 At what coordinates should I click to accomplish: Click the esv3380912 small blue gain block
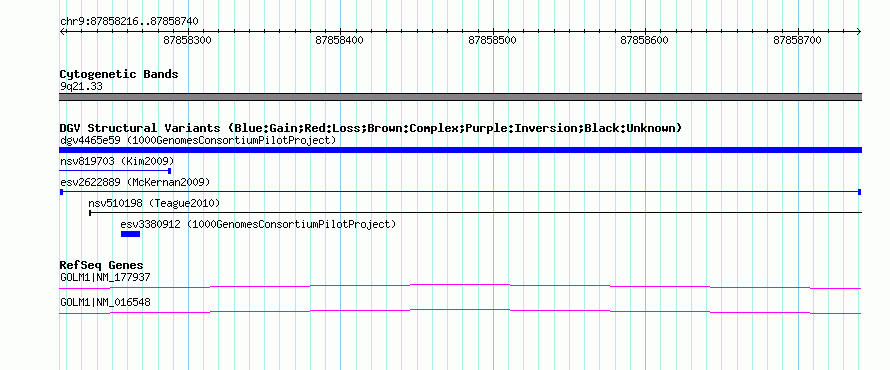click(x=130, y=233)
